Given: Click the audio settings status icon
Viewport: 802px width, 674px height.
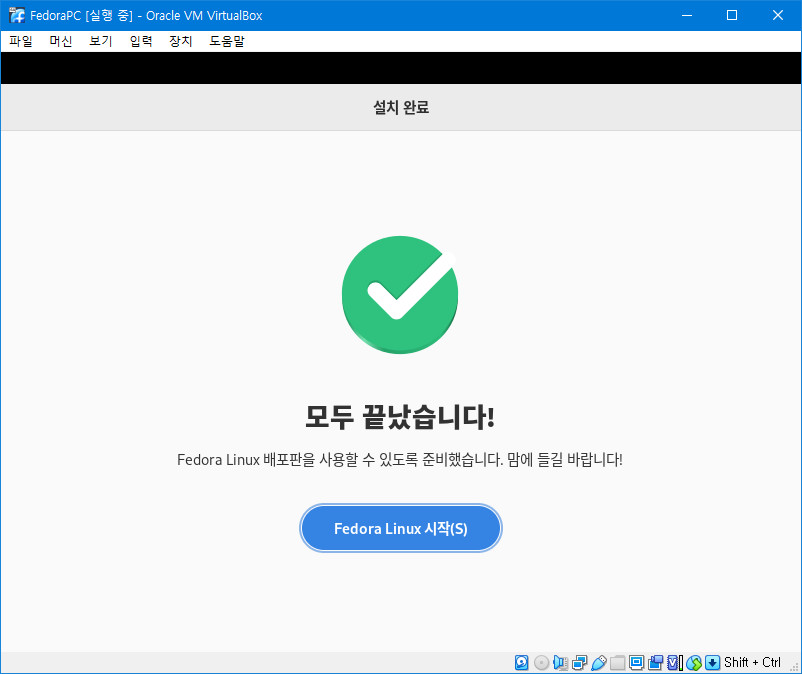Looking at the screenshot, I should click(x=561, y=662).
